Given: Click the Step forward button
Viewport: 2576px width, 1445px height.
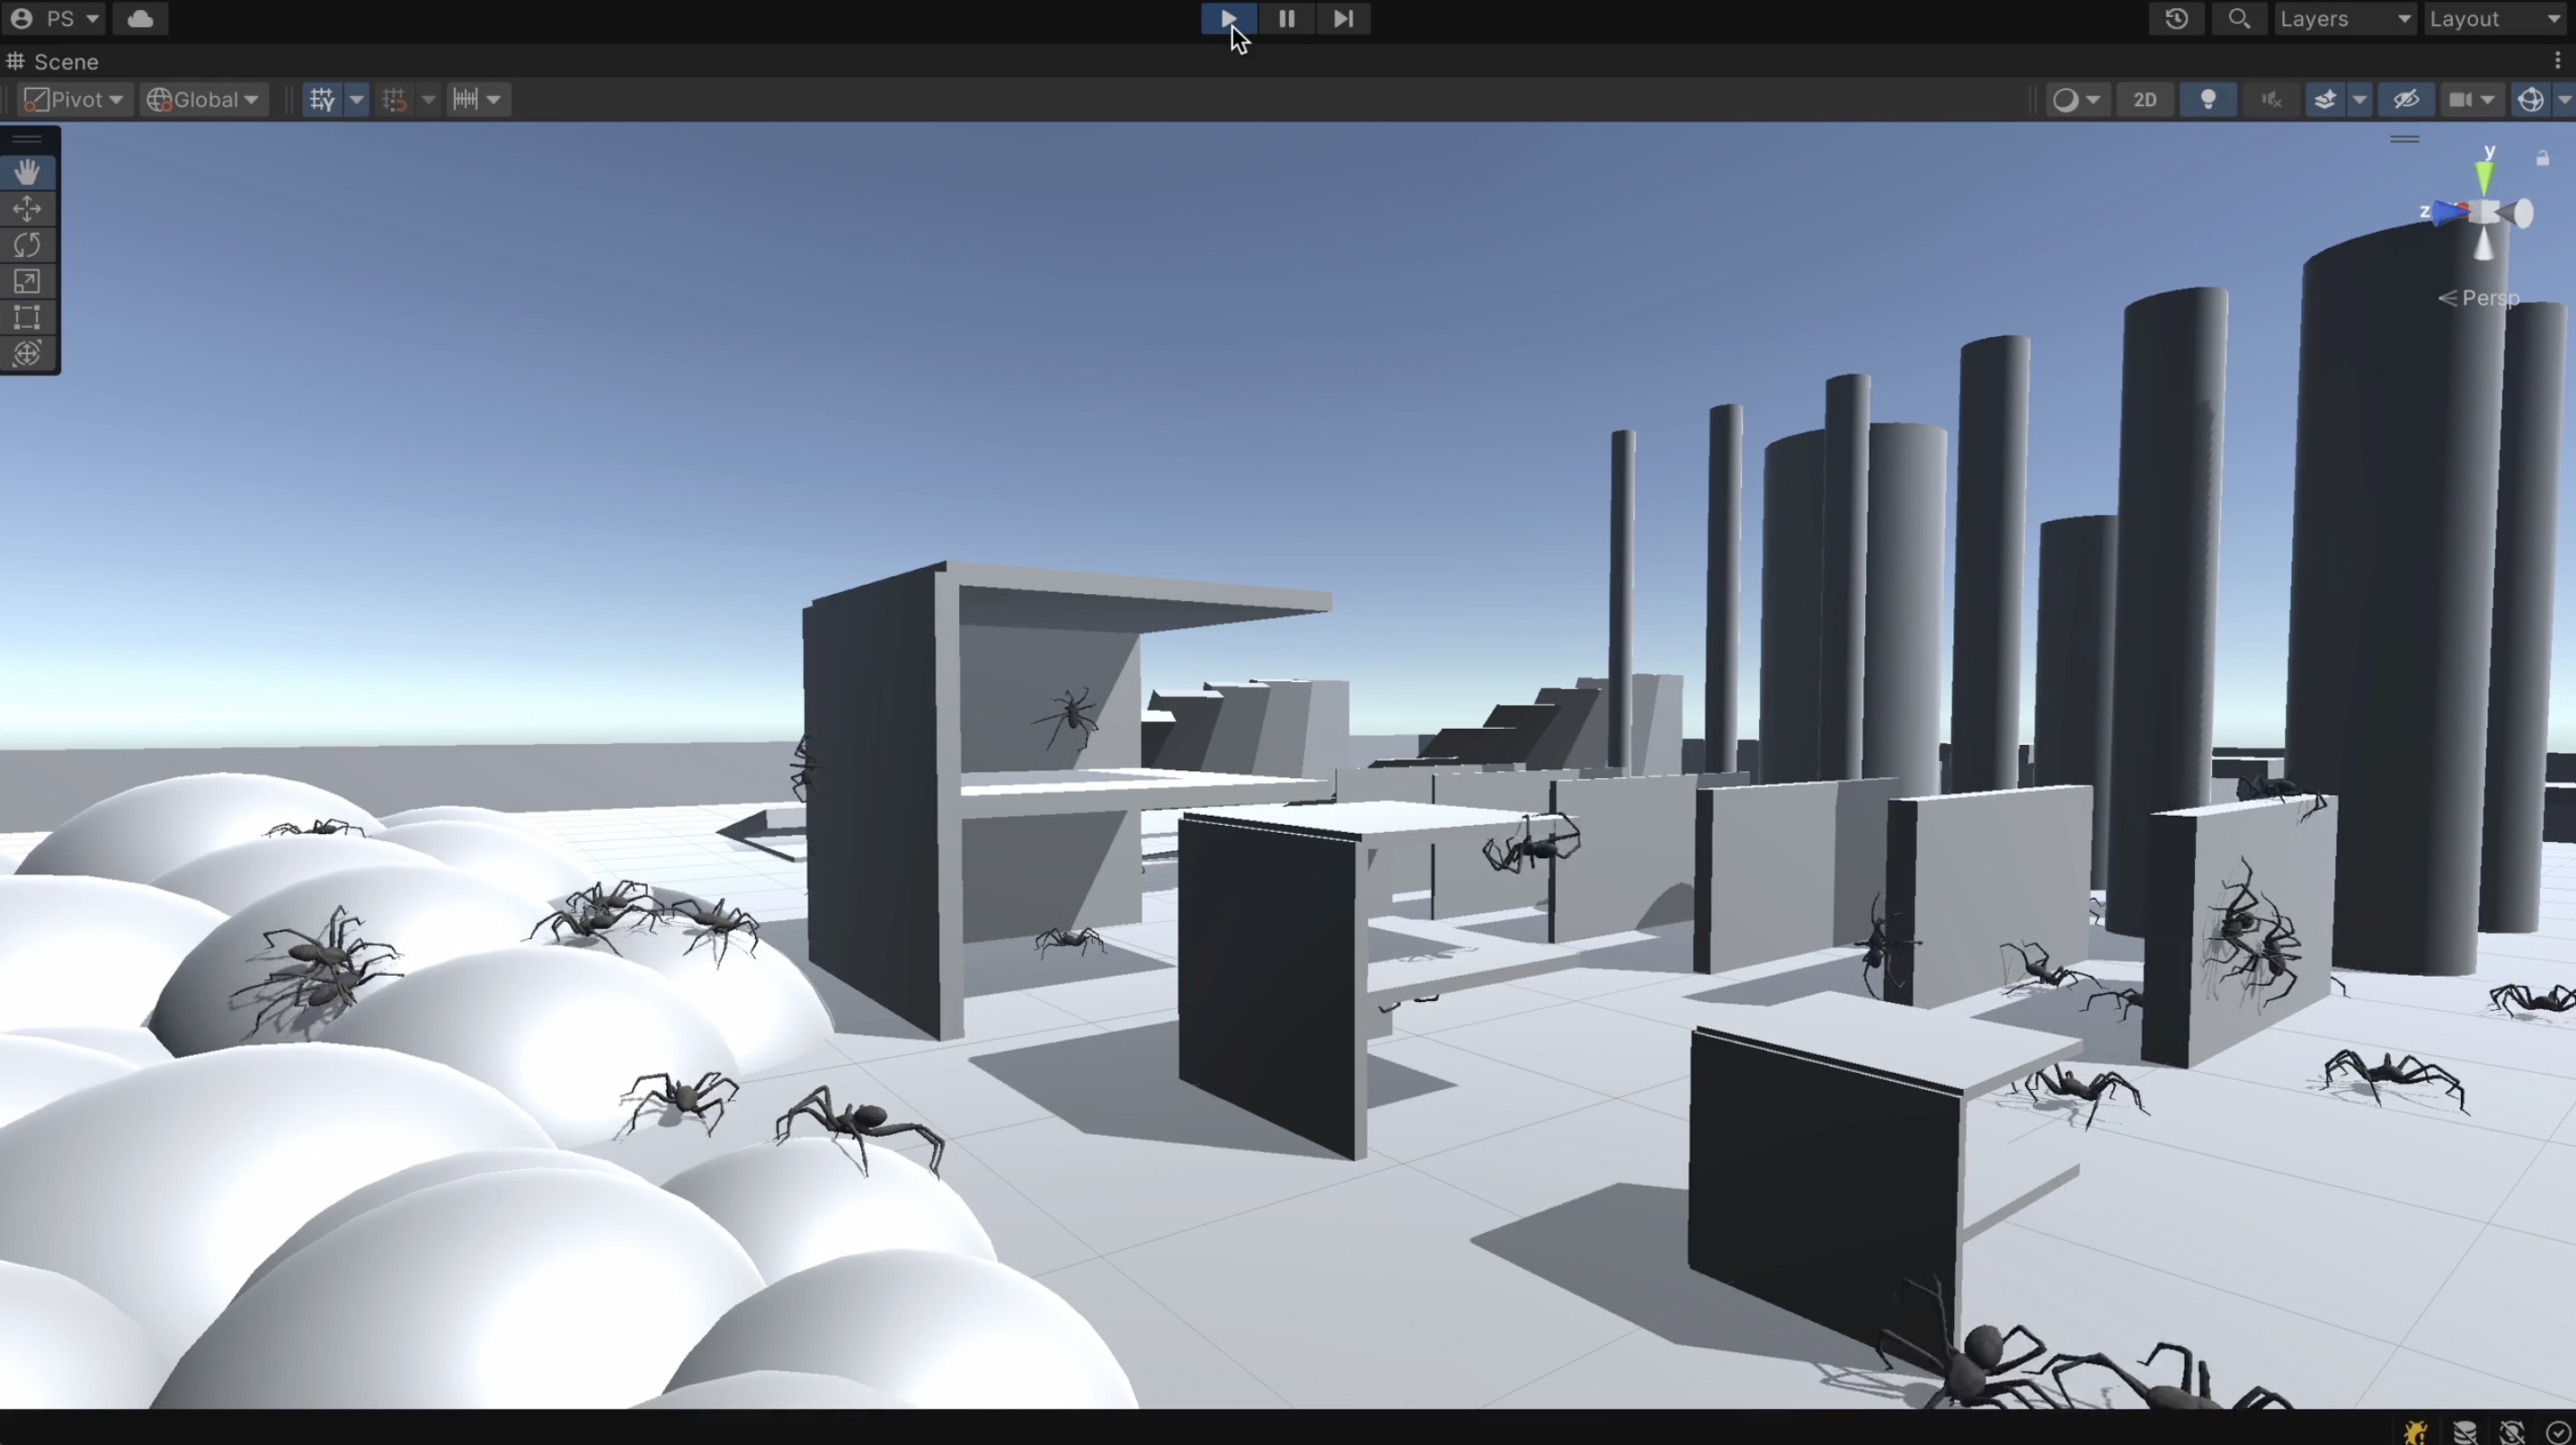Looking at the screenshot, I should coord(1343,18).
